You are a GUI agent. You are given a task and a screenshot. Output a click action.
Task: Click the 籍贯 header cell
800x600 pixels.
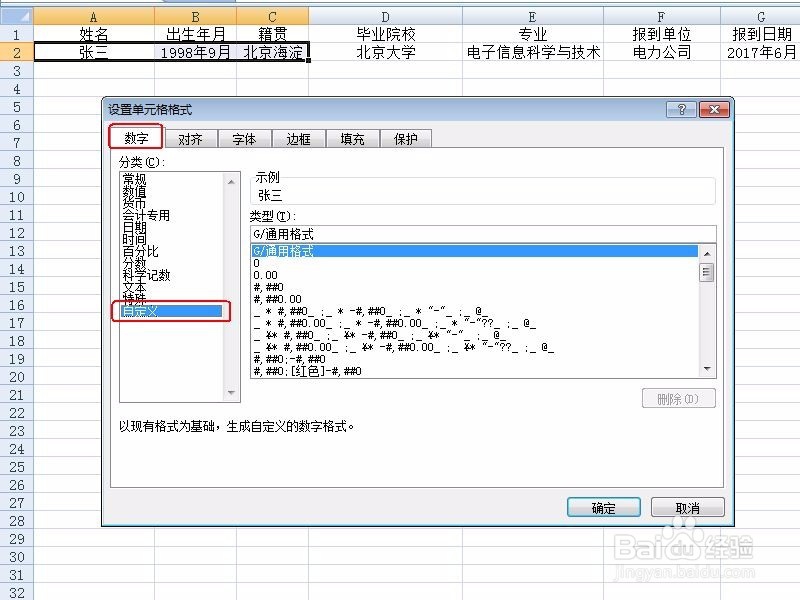(272, 34)
